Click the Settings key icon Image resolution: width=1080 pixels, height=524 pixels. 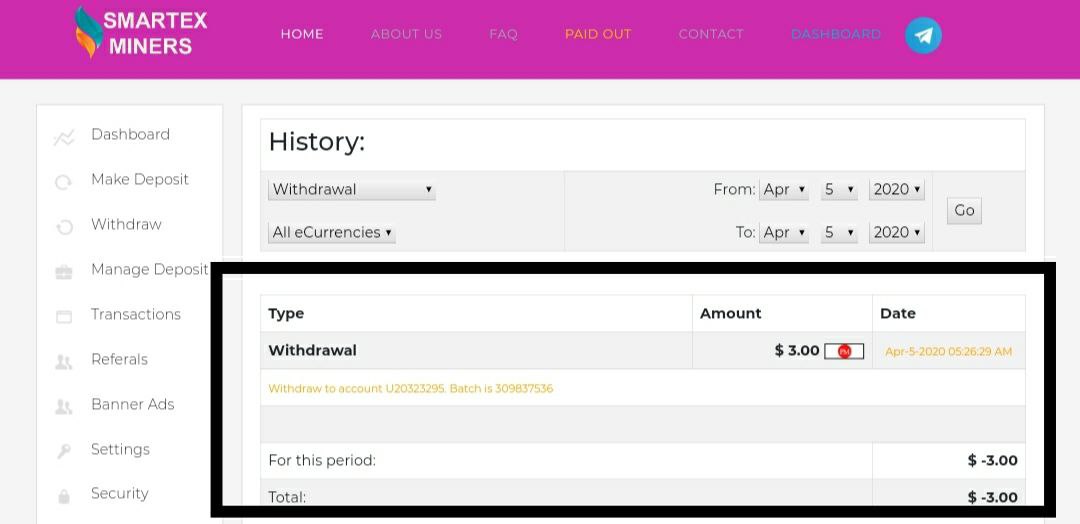64,451
